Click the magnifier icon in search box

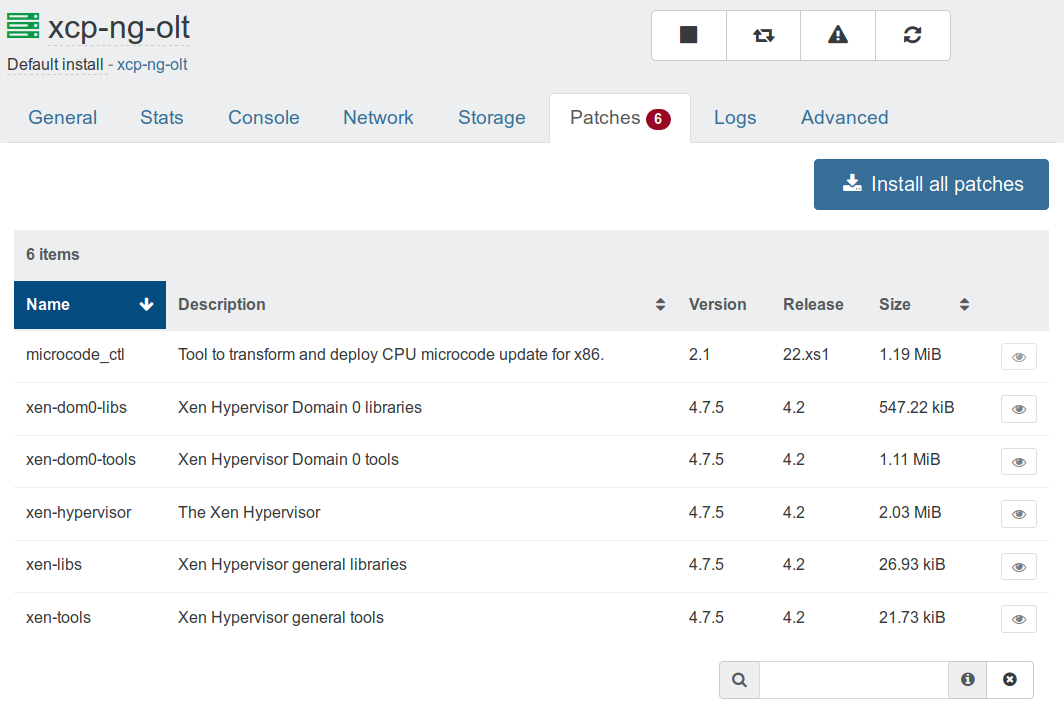tap(740, 680)
